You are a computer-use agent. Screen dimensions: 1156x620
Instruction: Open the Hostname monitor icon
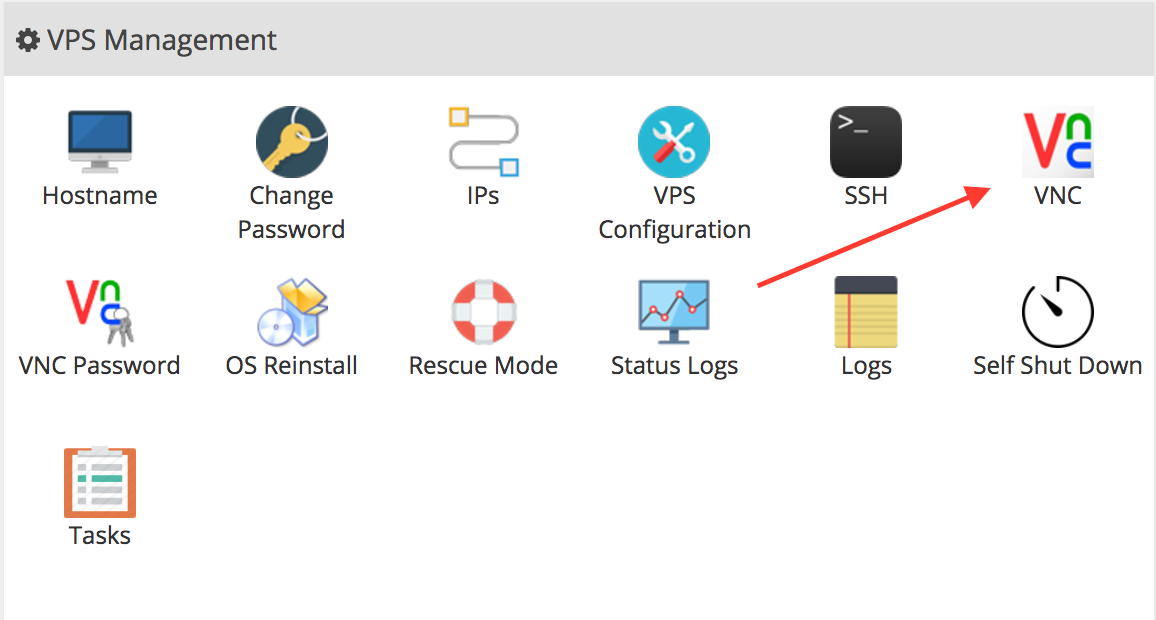[x=100, y=142]
